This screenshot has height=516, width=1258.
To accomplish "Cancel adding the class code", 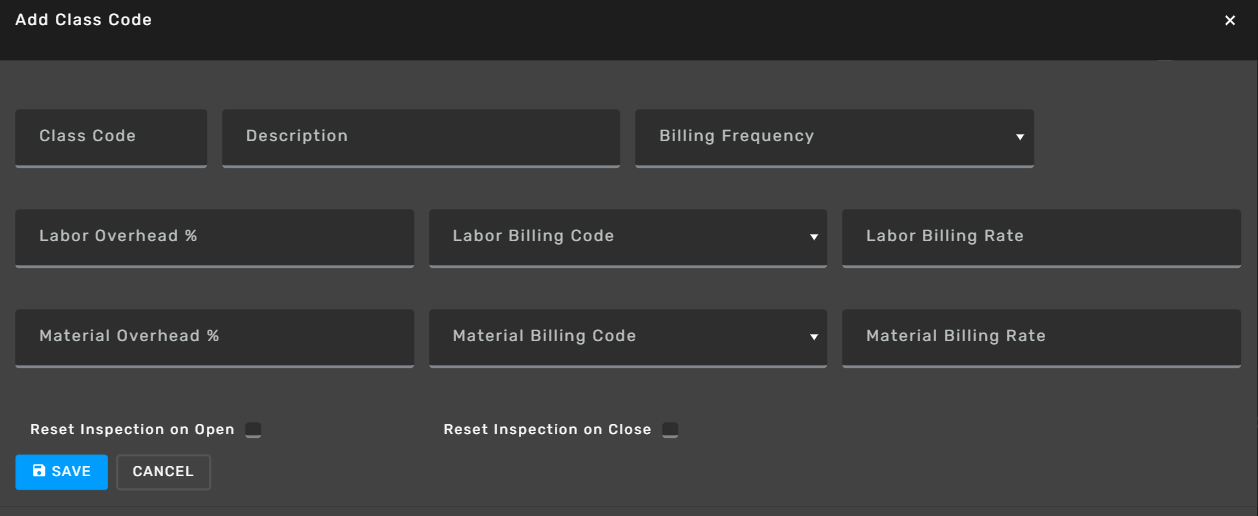I will pos(163,472).
